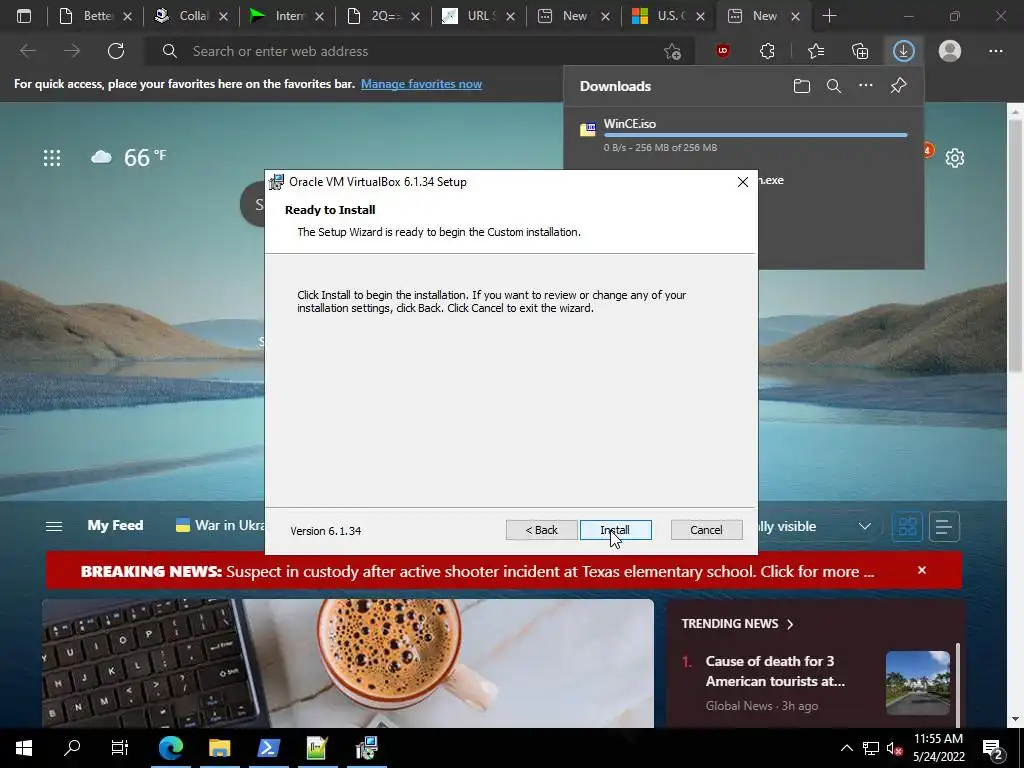The width and height of the screenshot is (1024, 768).
Task: Open Downloads panel more options ellipsis
Action: click(x=866, y=86)
